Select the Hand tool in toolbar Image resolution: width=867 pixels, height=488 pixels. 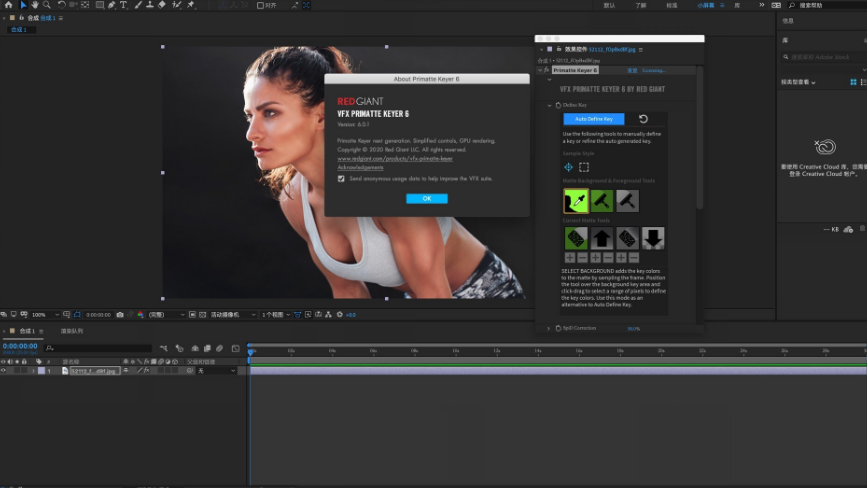34,5
